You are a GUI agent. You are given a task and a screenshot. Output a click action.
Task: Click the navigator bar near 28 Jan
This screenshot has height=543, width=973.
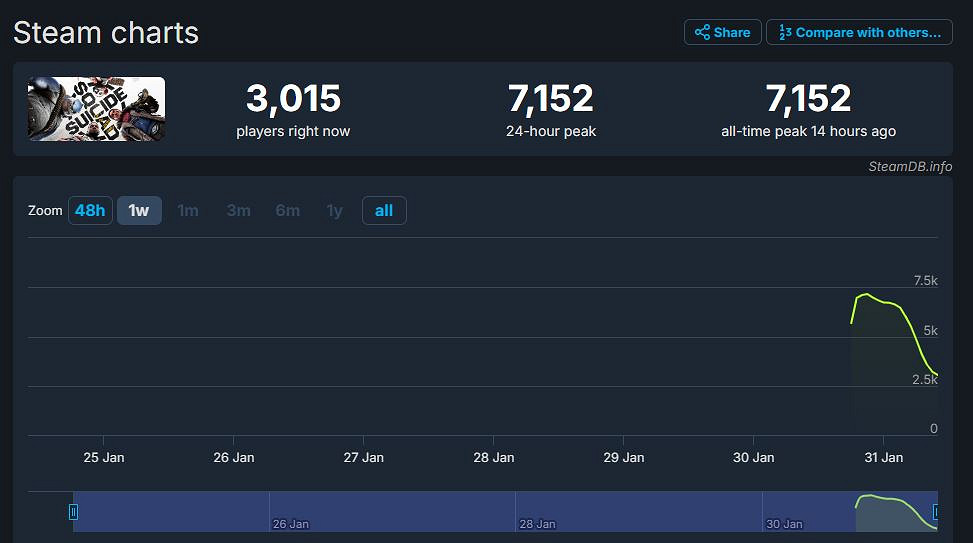537,512
